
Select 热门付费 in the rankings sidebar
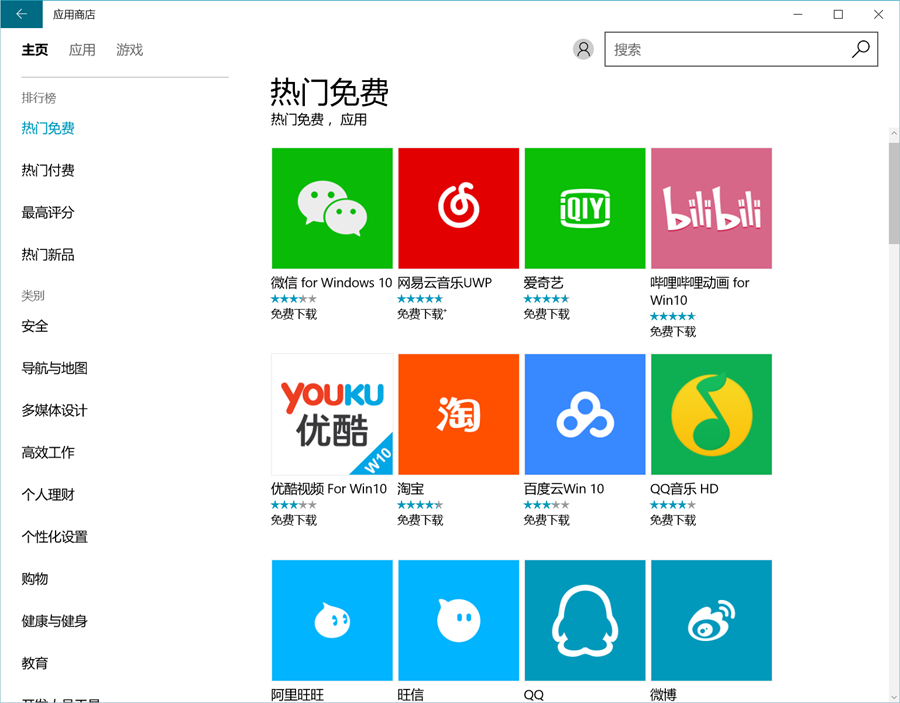[47, 170]
